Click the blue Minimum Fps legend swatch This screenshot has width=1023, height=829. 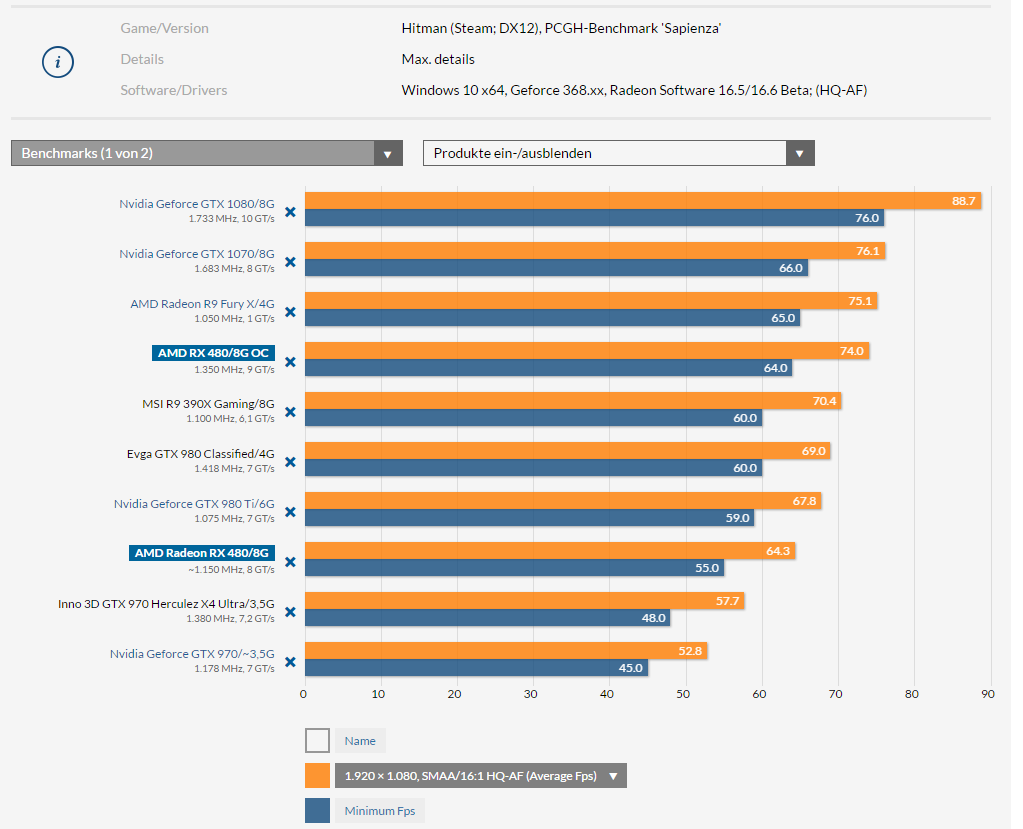(x=317, y=811)
